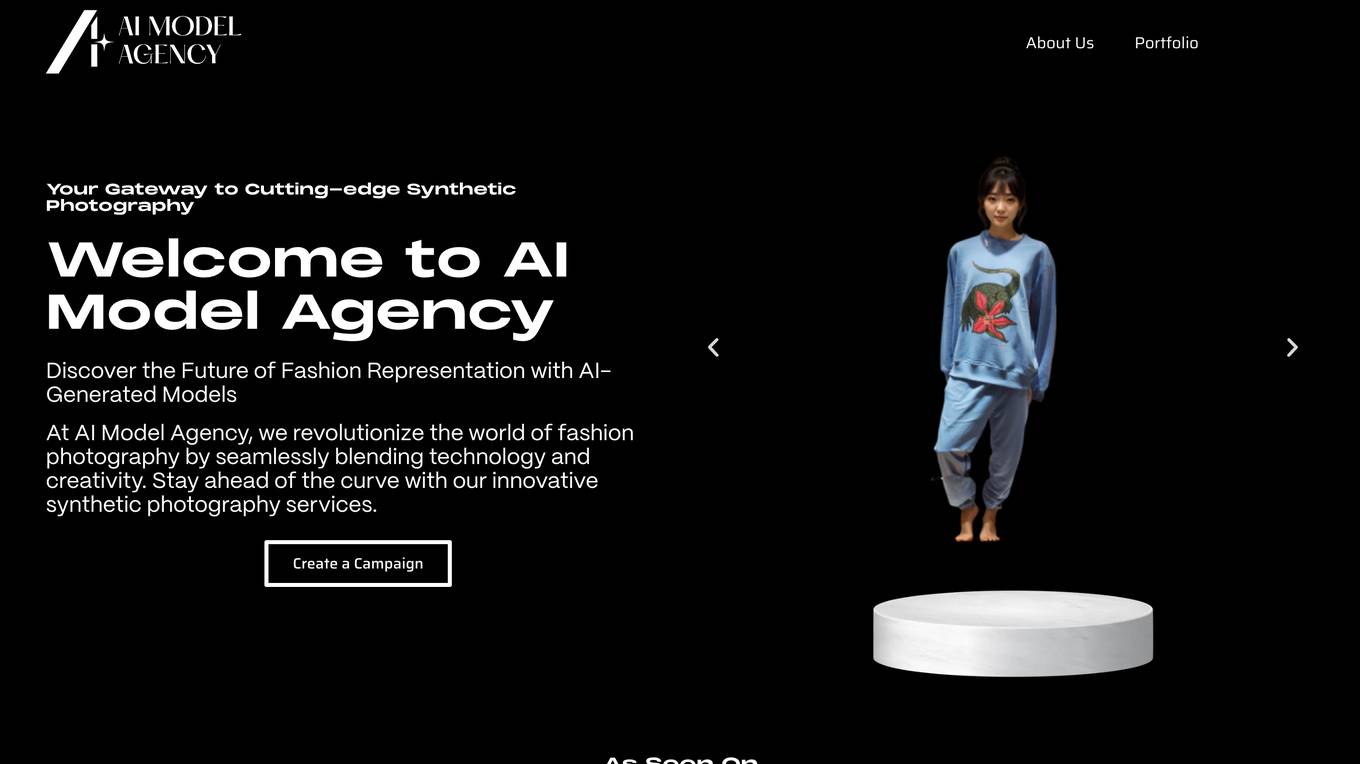This screenshot has width=1360, height=764.
Task: Open the Portfolio page
Action: [x=1166, y=43]
